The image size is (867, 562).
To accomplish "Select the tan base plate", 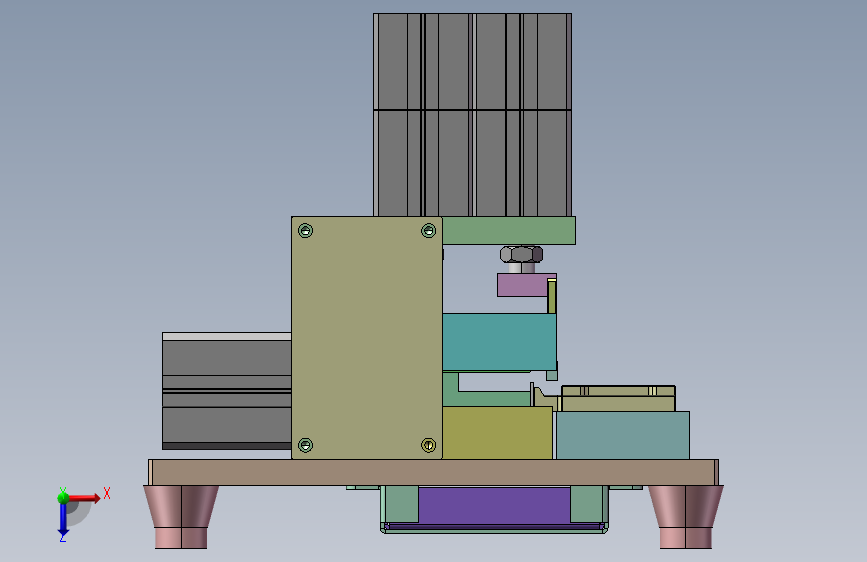I will 434,472.
